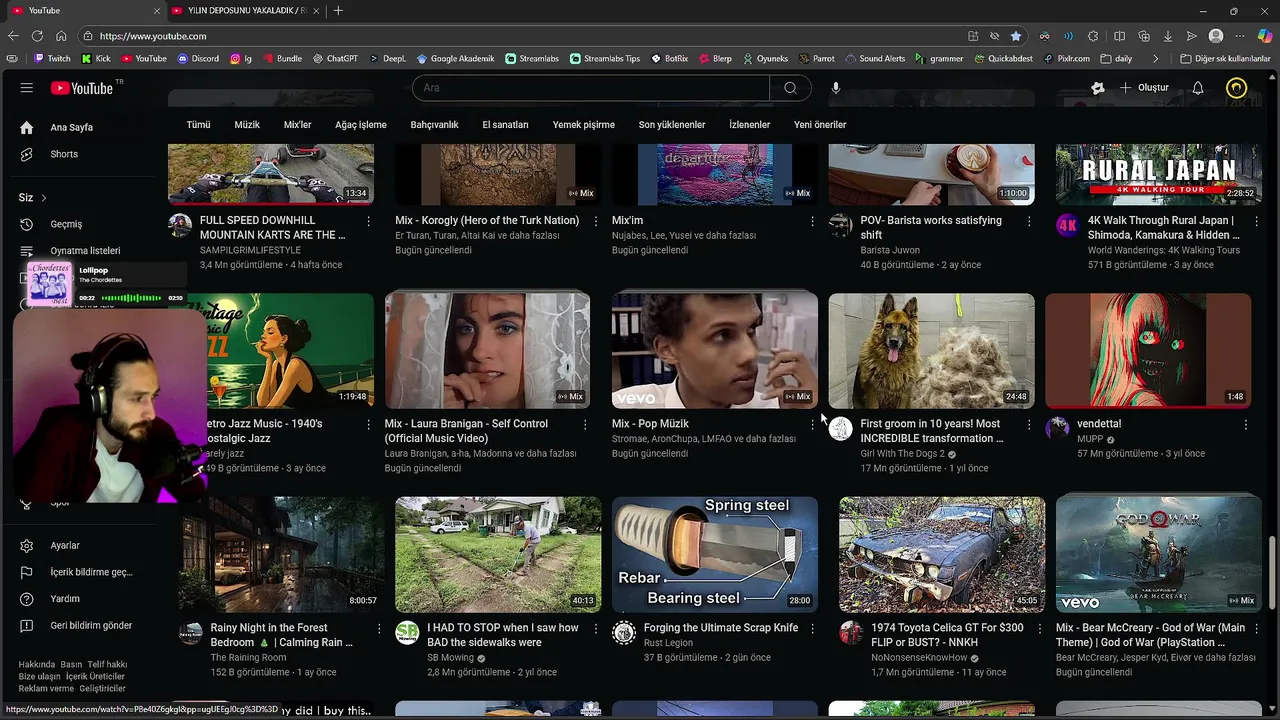
Task: Click the YouTube logo
Action: point(82,88)
